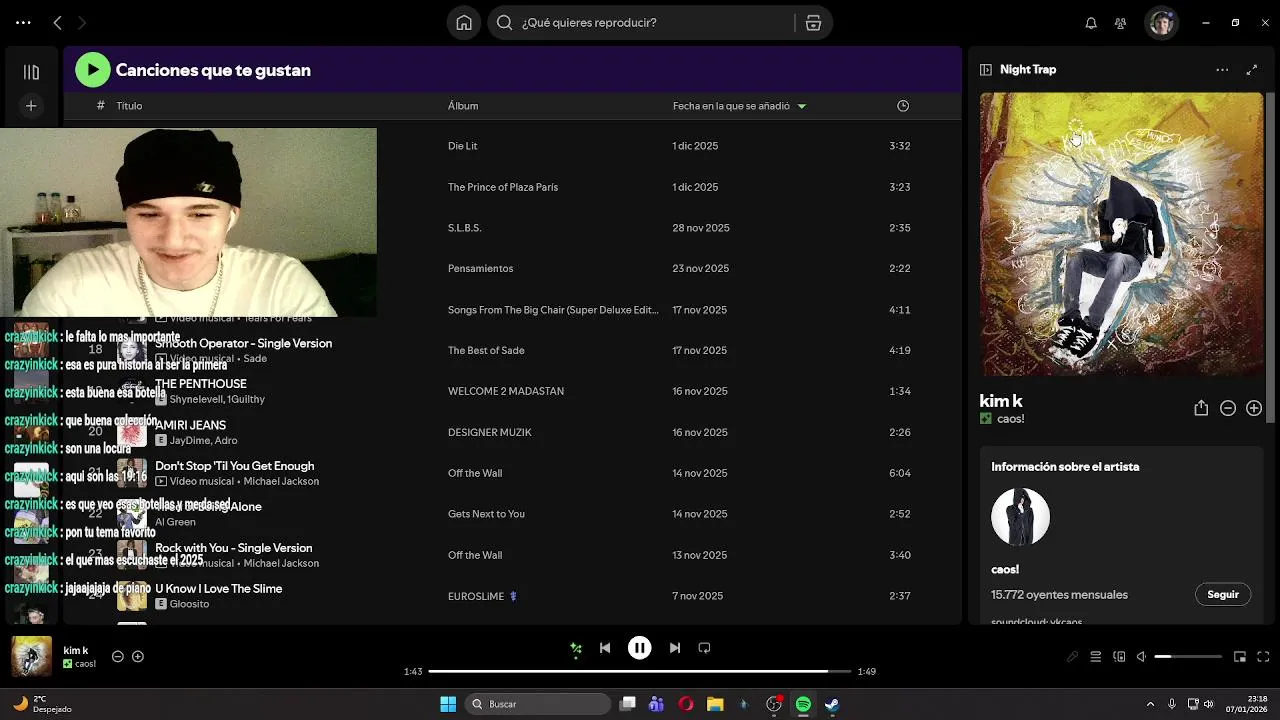Open now-playing thumbnail in bottom bar
The image size is (1280, 720).
pyautogui.click(x=31, y=657)
